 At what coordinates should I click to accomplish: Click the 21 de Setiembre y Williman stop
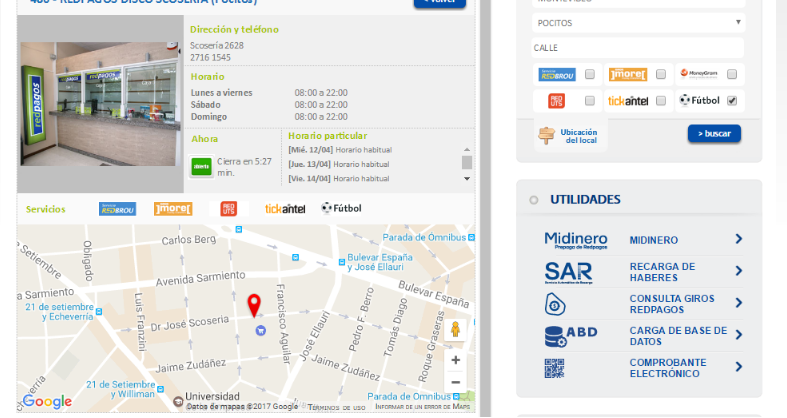point(160,389)
